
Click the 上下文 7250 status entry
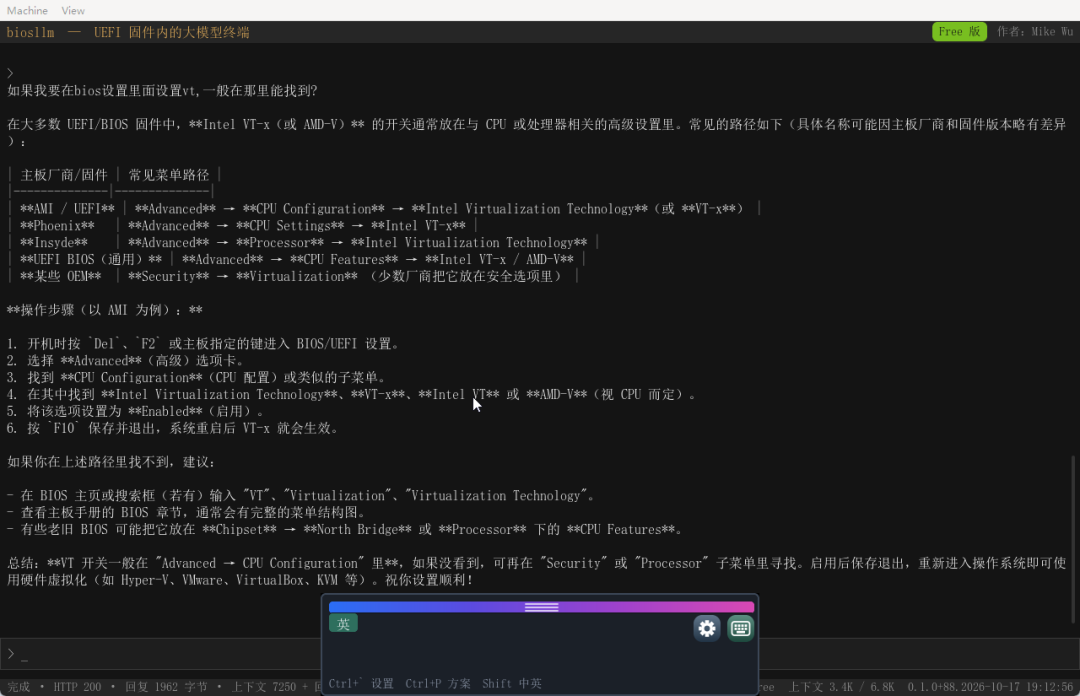point(263,687)
